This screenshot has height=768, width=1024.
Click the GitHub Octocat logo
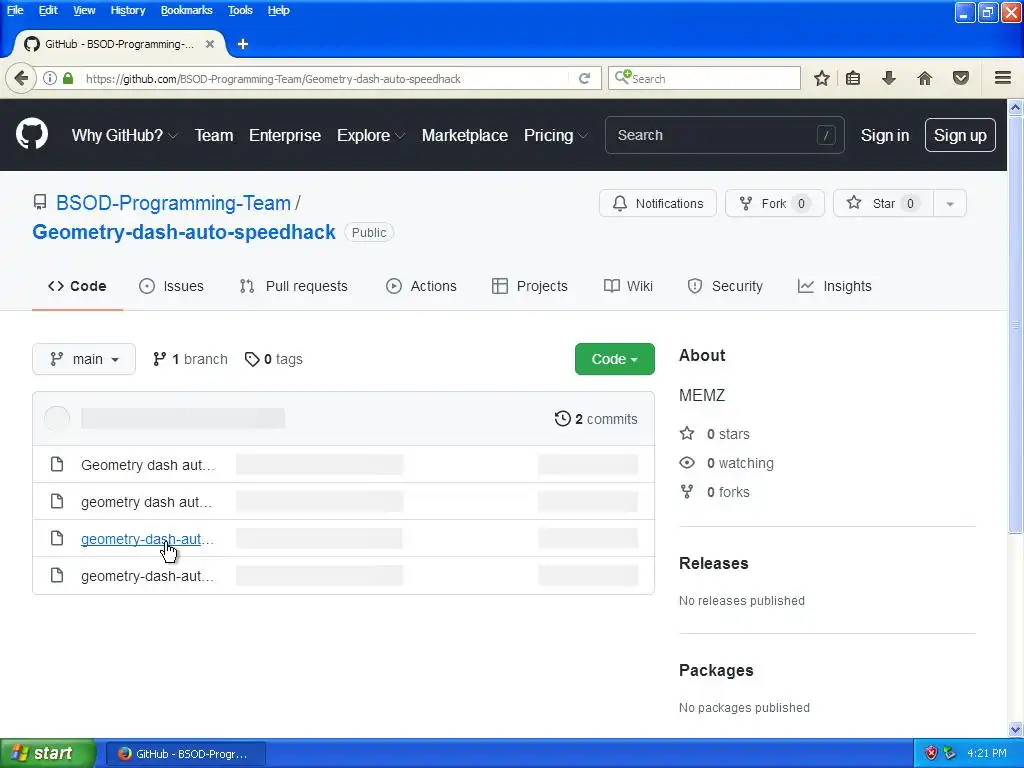click(31, 135)
